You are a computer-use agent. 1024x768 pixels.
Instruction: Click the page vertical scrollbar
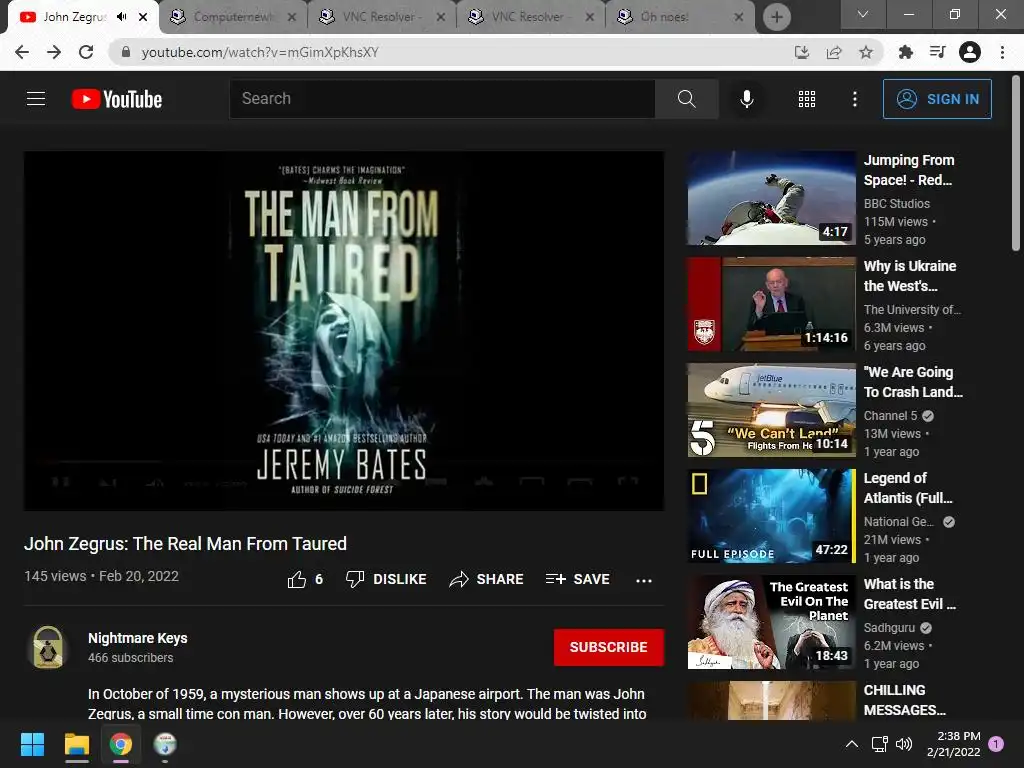coord(1016,163)
